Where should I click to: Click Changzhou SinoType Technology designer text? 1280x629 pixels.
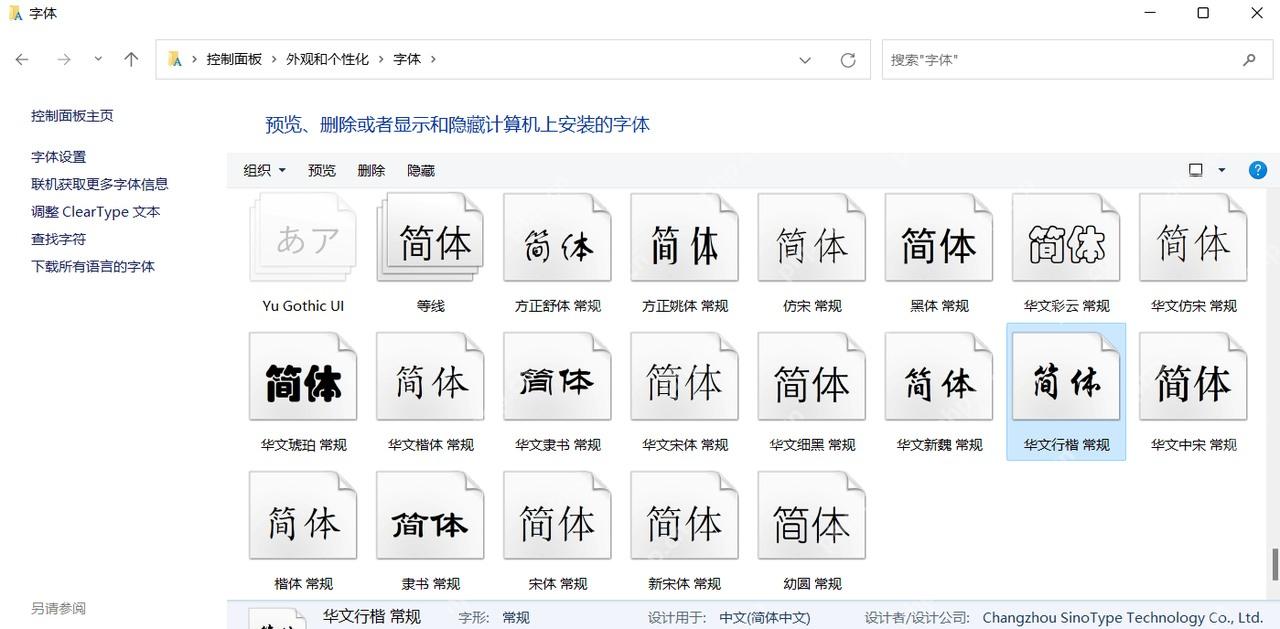[1123, 618]
